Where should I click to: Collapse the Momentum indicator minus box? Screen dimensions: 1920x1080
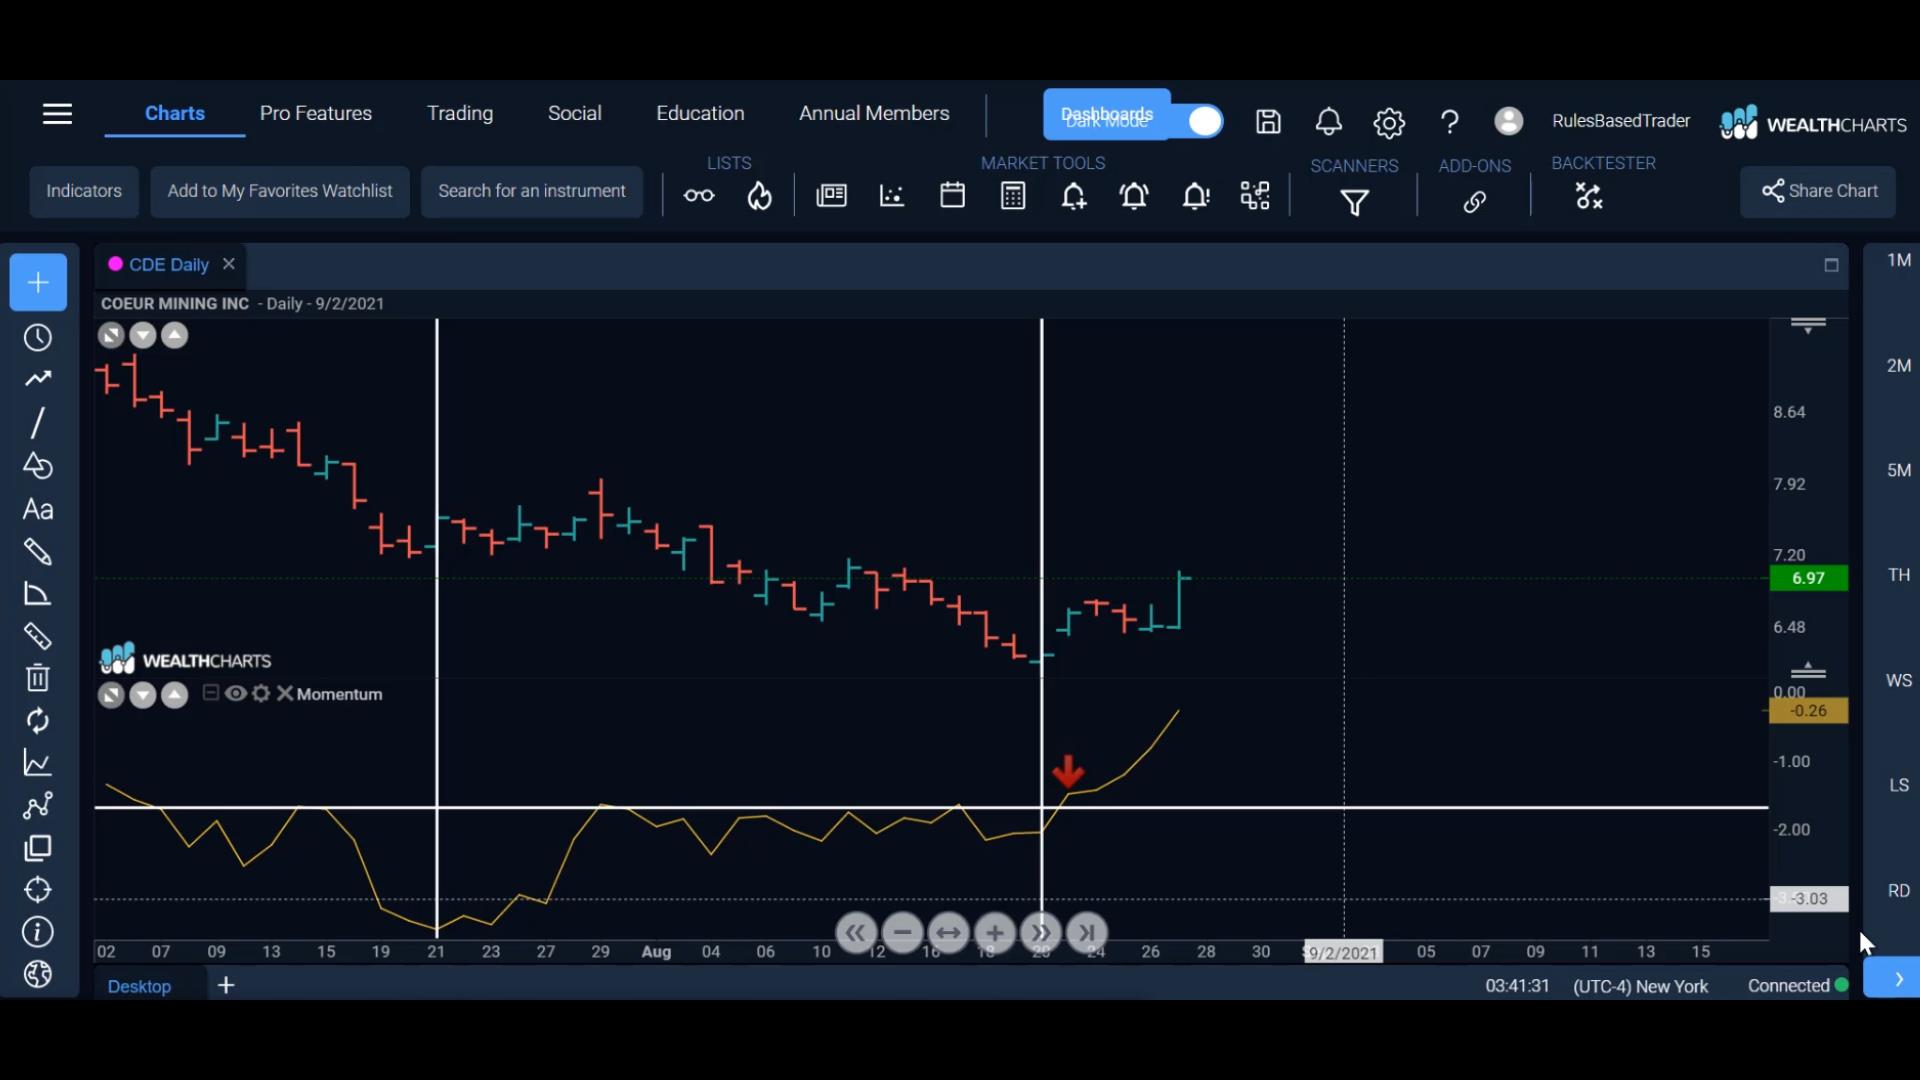point(211,693)
